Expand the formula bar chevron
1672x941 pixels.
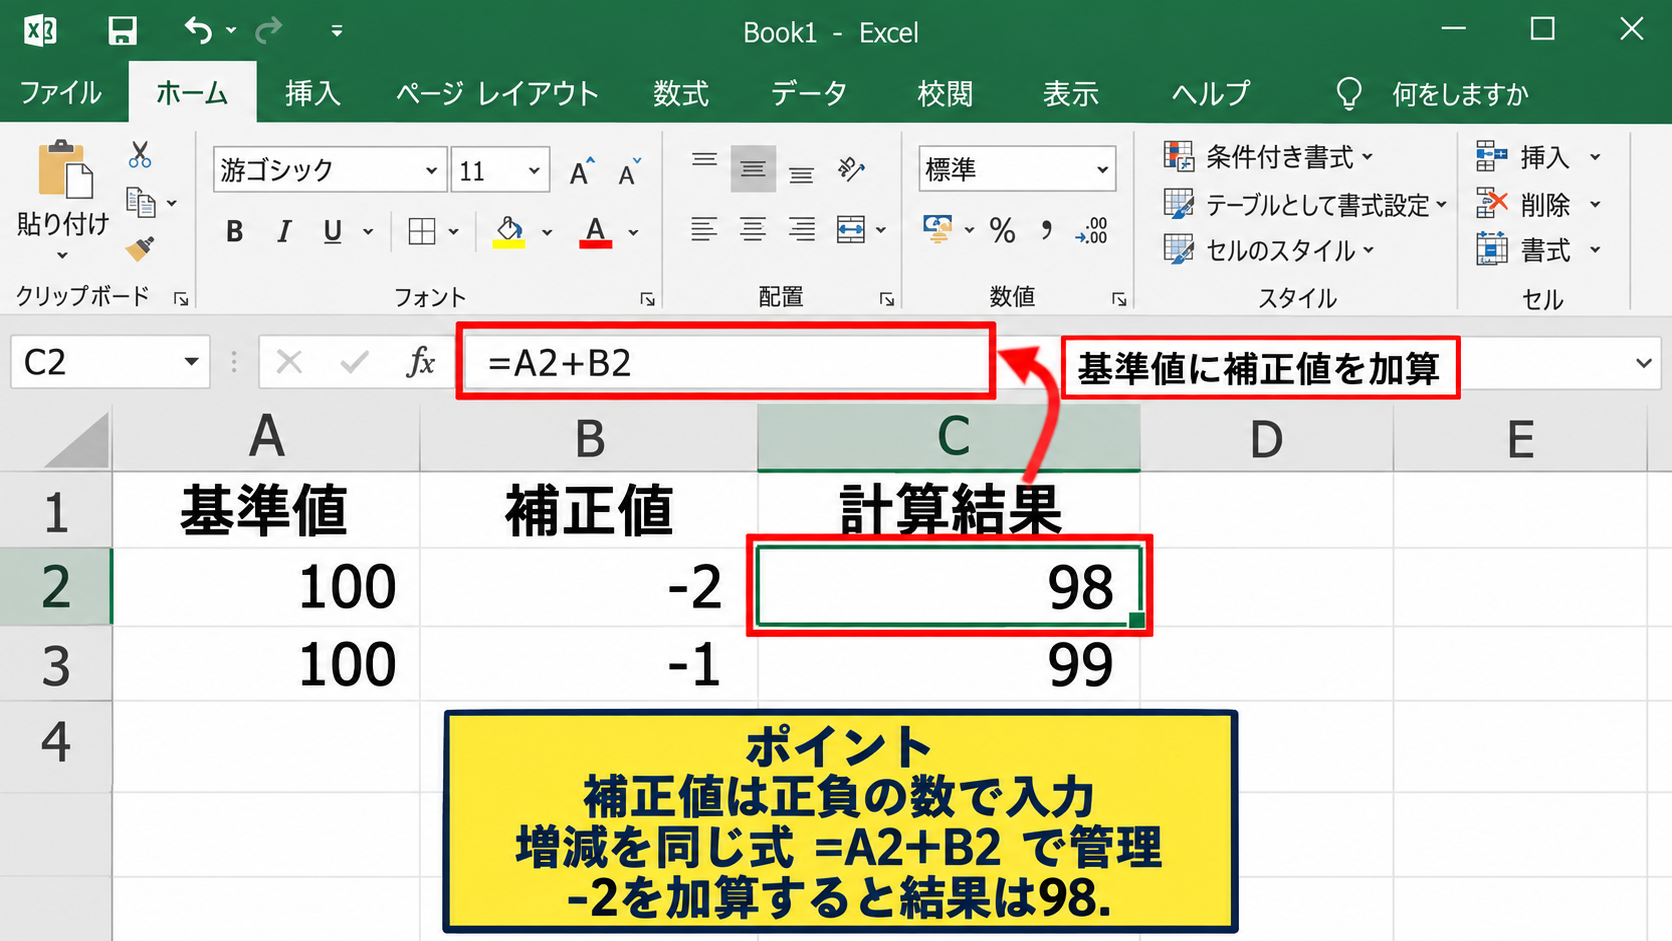(1643, 362)
